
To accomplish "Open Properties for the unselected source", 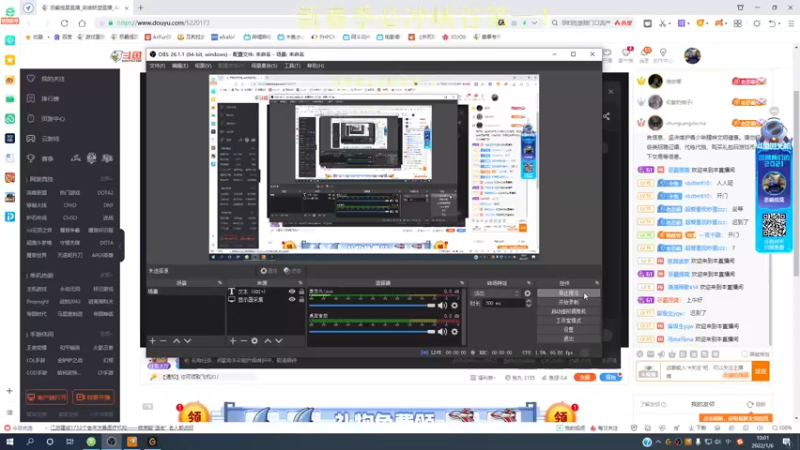I will 268,271.
